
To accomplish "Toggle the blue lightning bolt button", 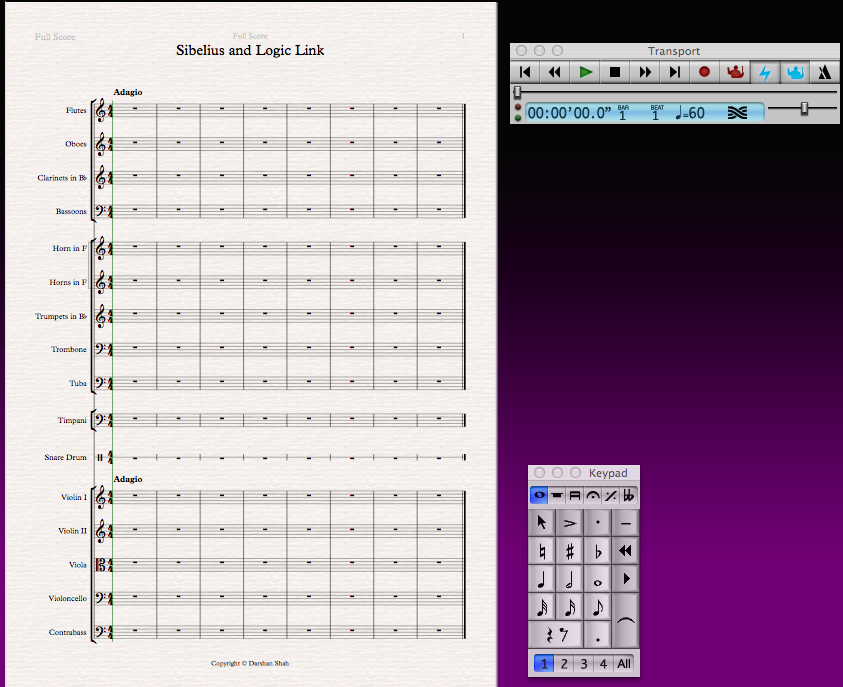I will 765,72.
